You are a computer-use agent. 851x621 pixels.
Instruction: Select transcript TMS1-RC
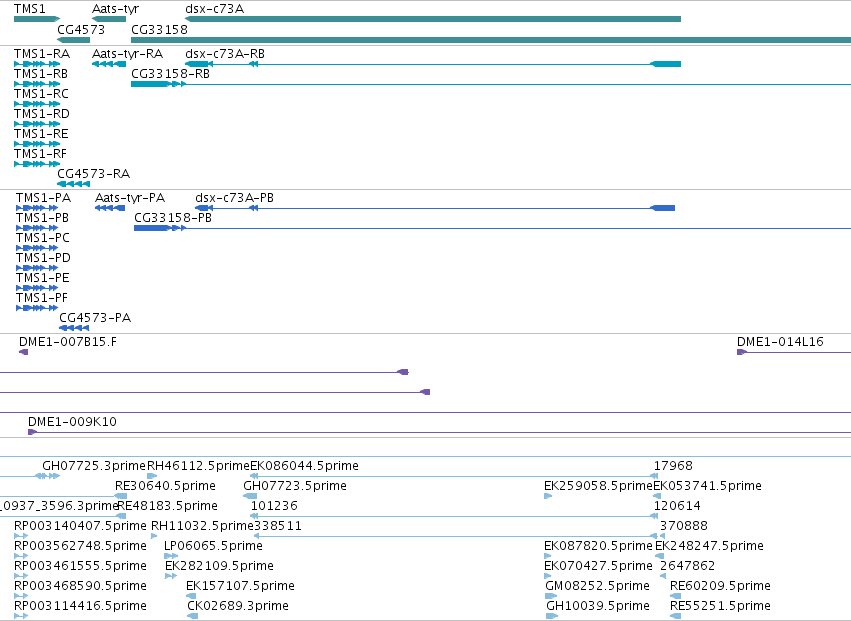[41, 94]
